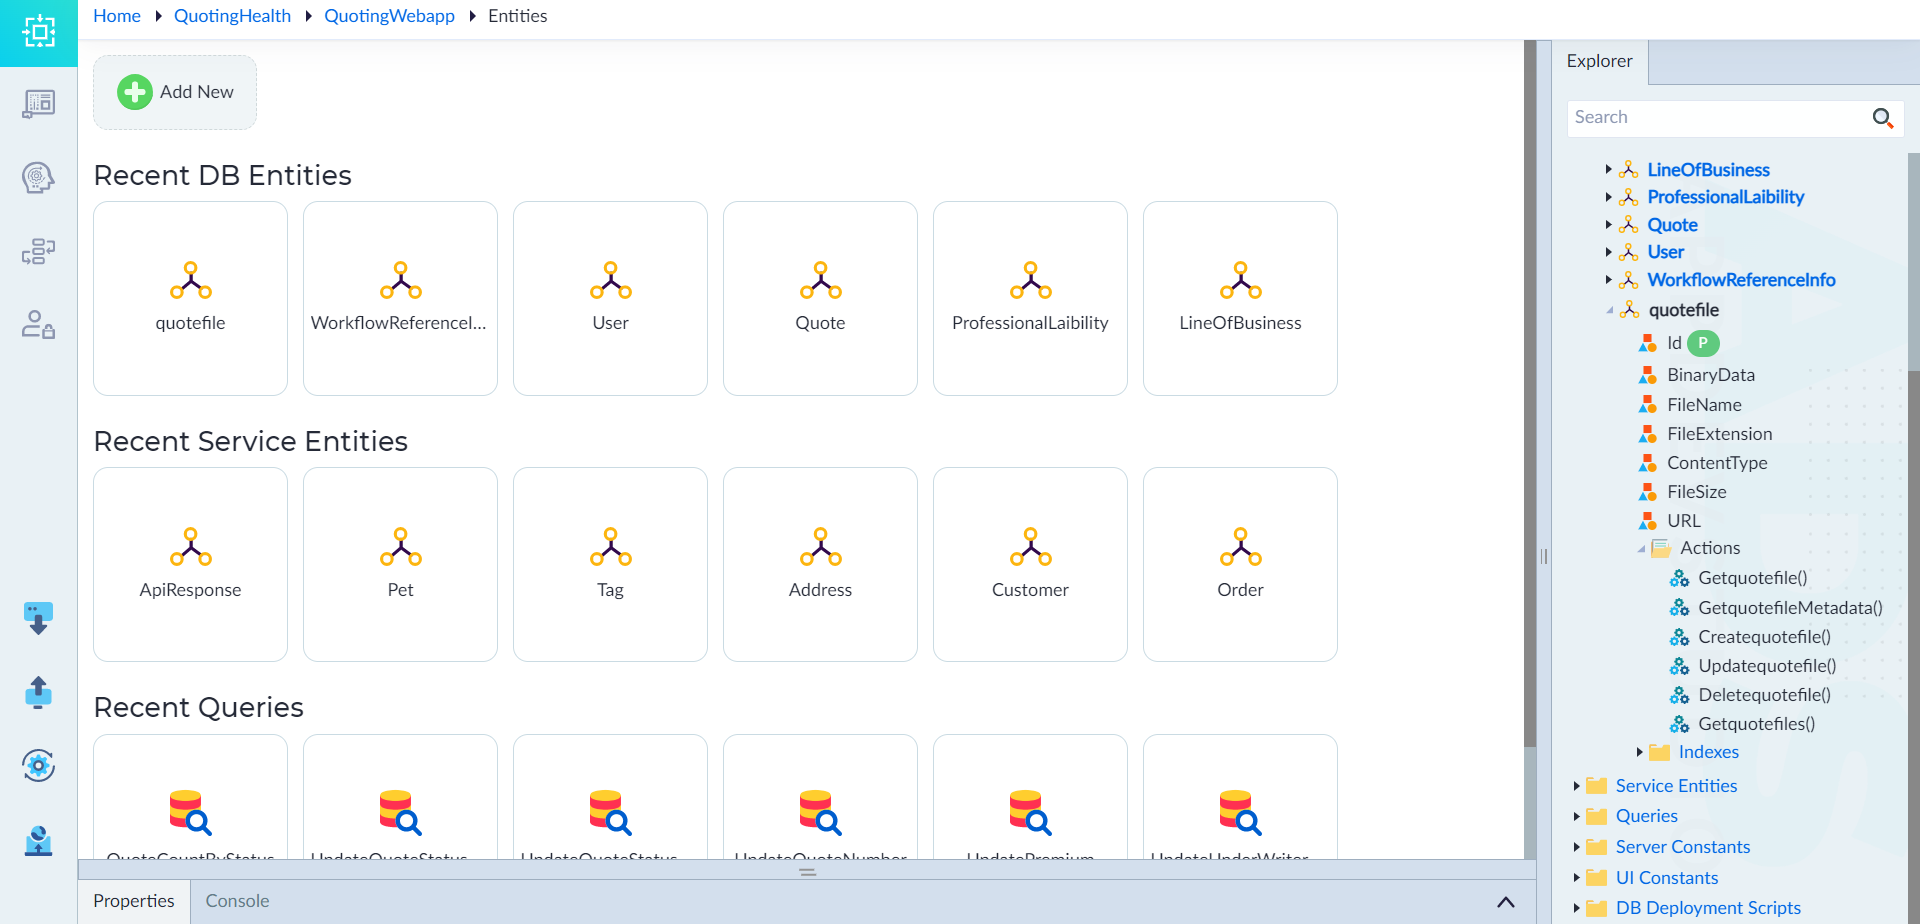The height and width of the screenshot is (924, 1920).
Task: Click the Explorer Search input field
Action: pyautogui.click(x=1718, y=118)
